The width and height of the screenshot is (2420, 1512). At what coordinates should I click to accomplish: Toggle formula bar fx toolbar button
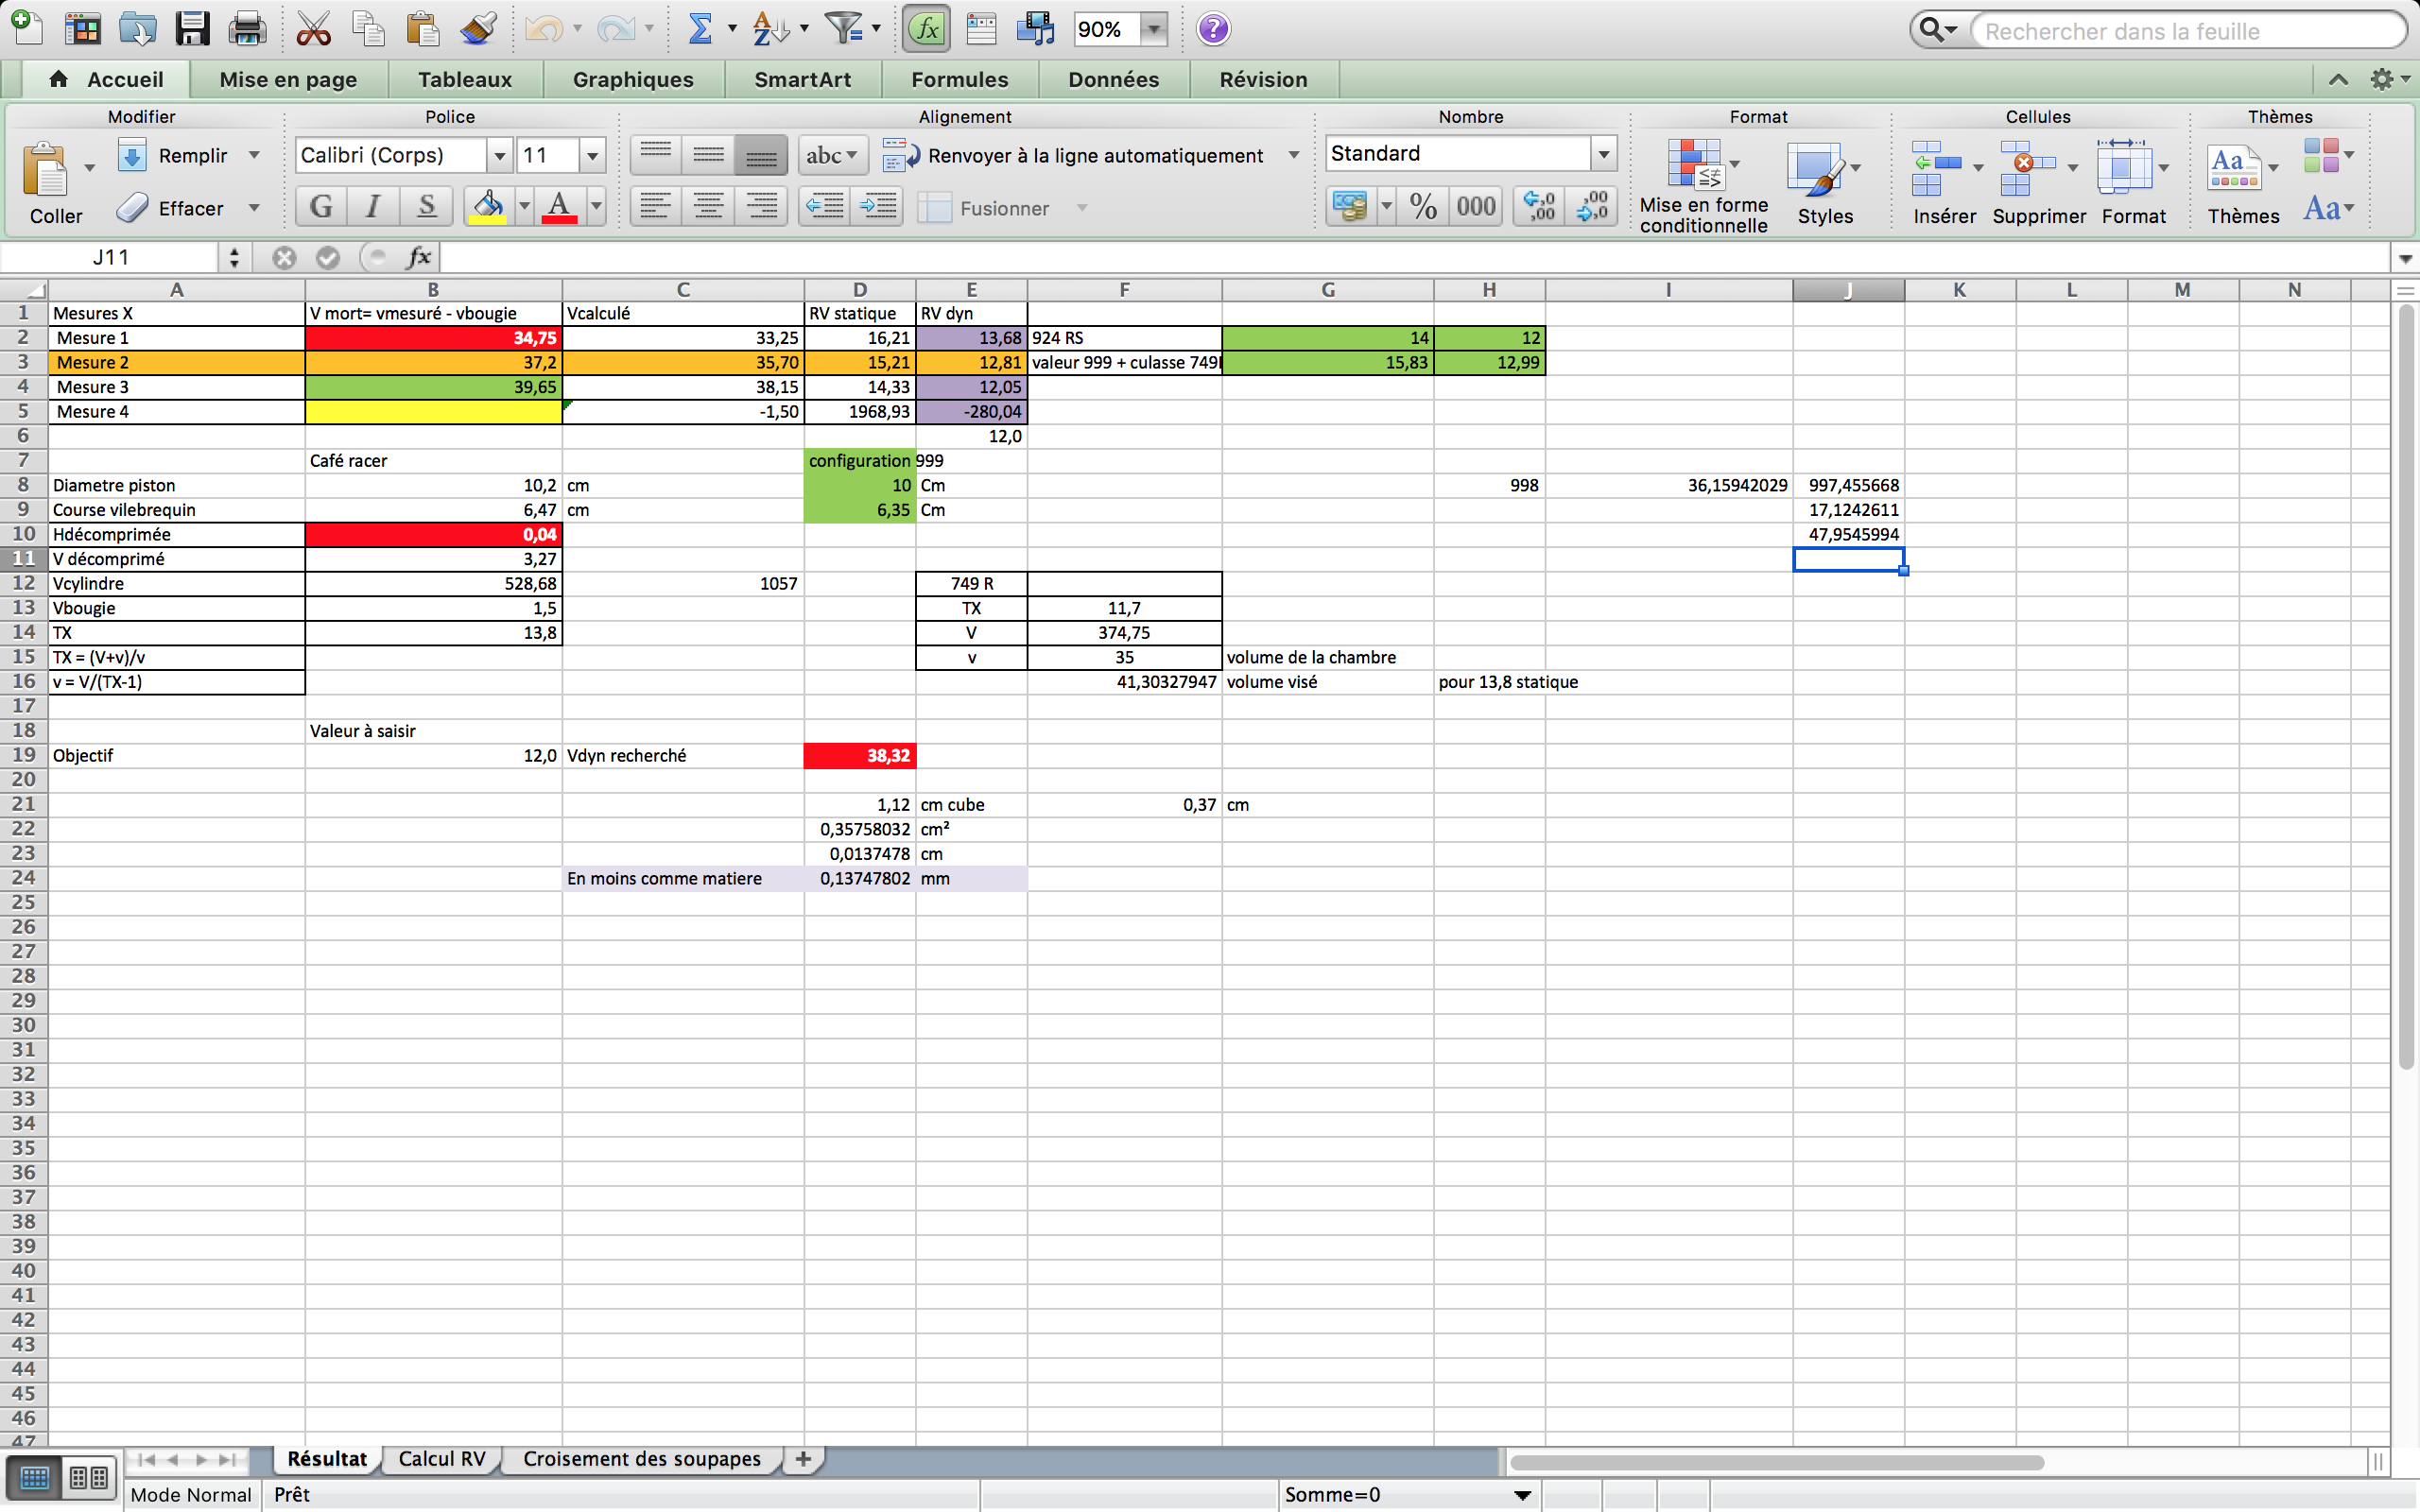tap(926, 29)
